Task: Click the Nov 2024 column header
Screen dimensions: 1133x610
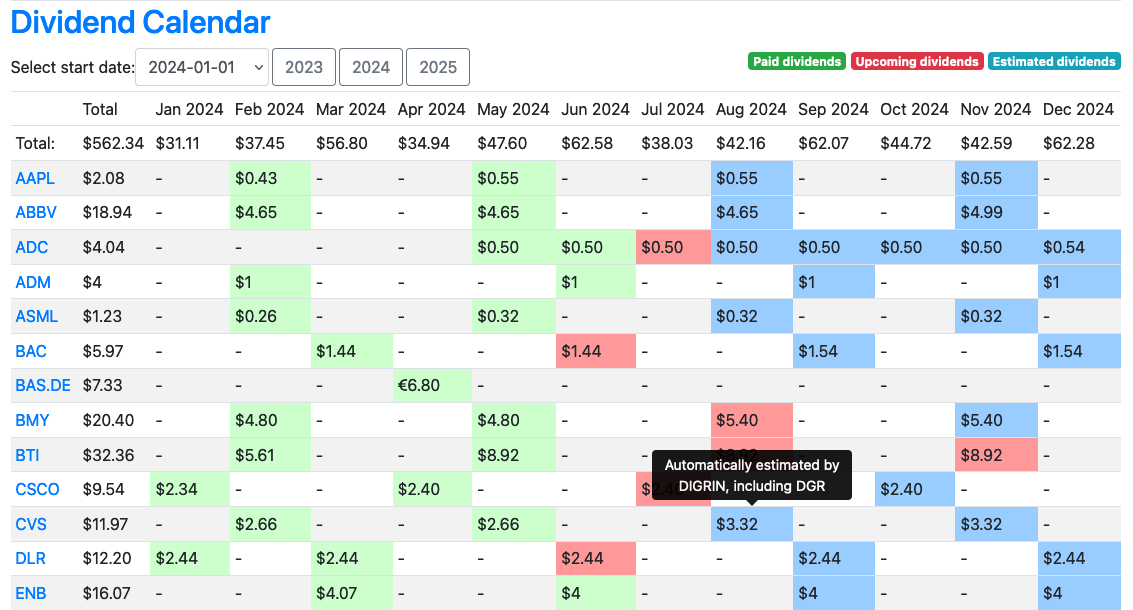Action: tap(996, 109)
